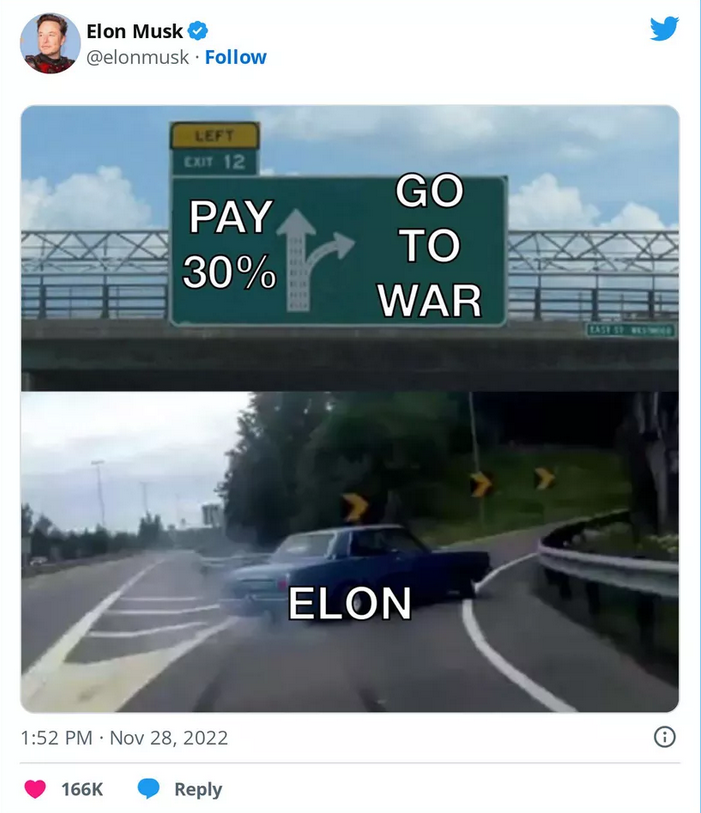Click the Reply text label
The image size is (701, 813).
coord(198,789)
